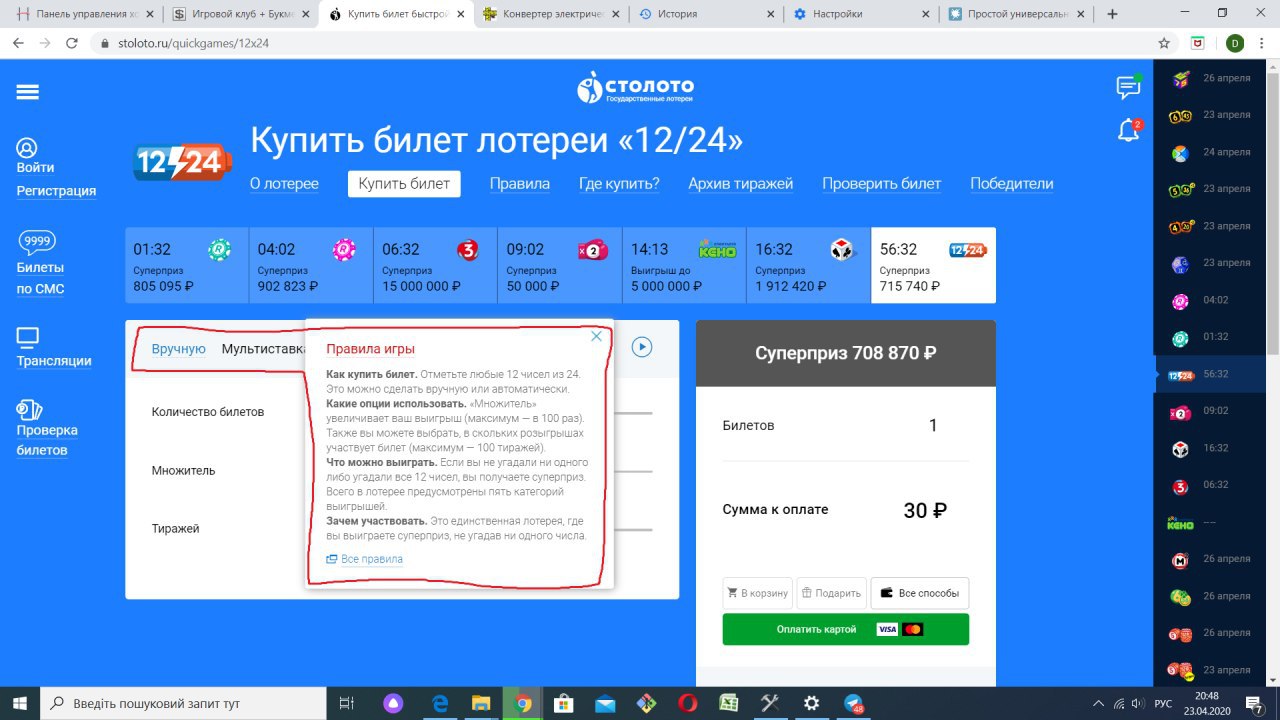1280x720 pixels.
Task: Select the 16:32 lottery card 1 912 420 ₽
Action: pyautogui.click(x=808, y=265)
